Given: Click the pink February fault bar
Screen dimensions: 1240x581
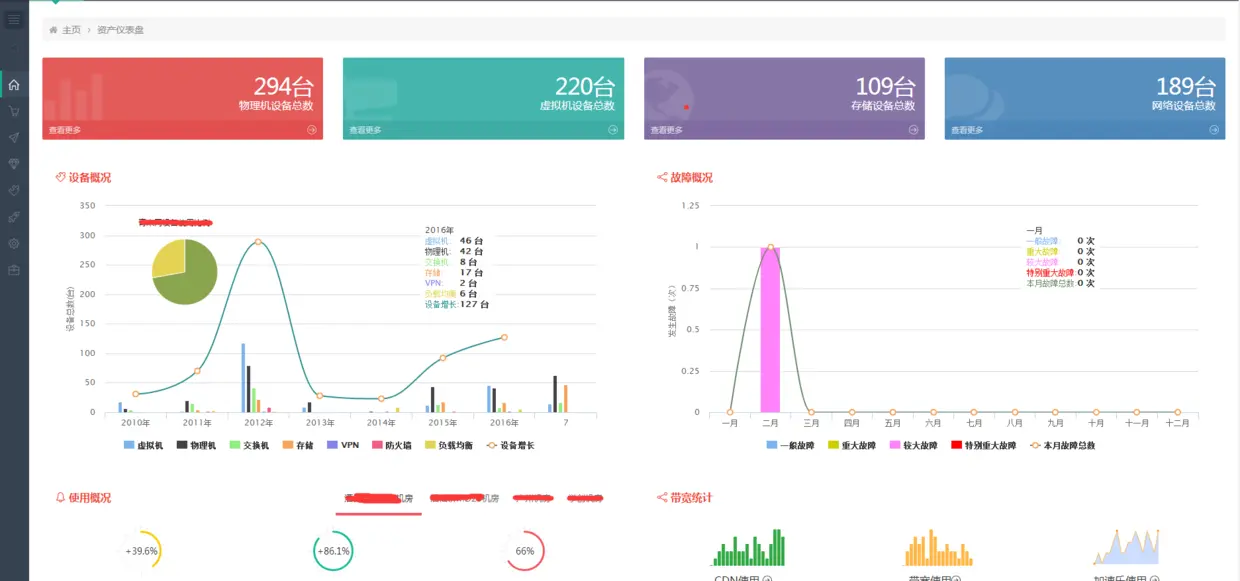Looking at the screenshot, I should (x=770, y=329).
